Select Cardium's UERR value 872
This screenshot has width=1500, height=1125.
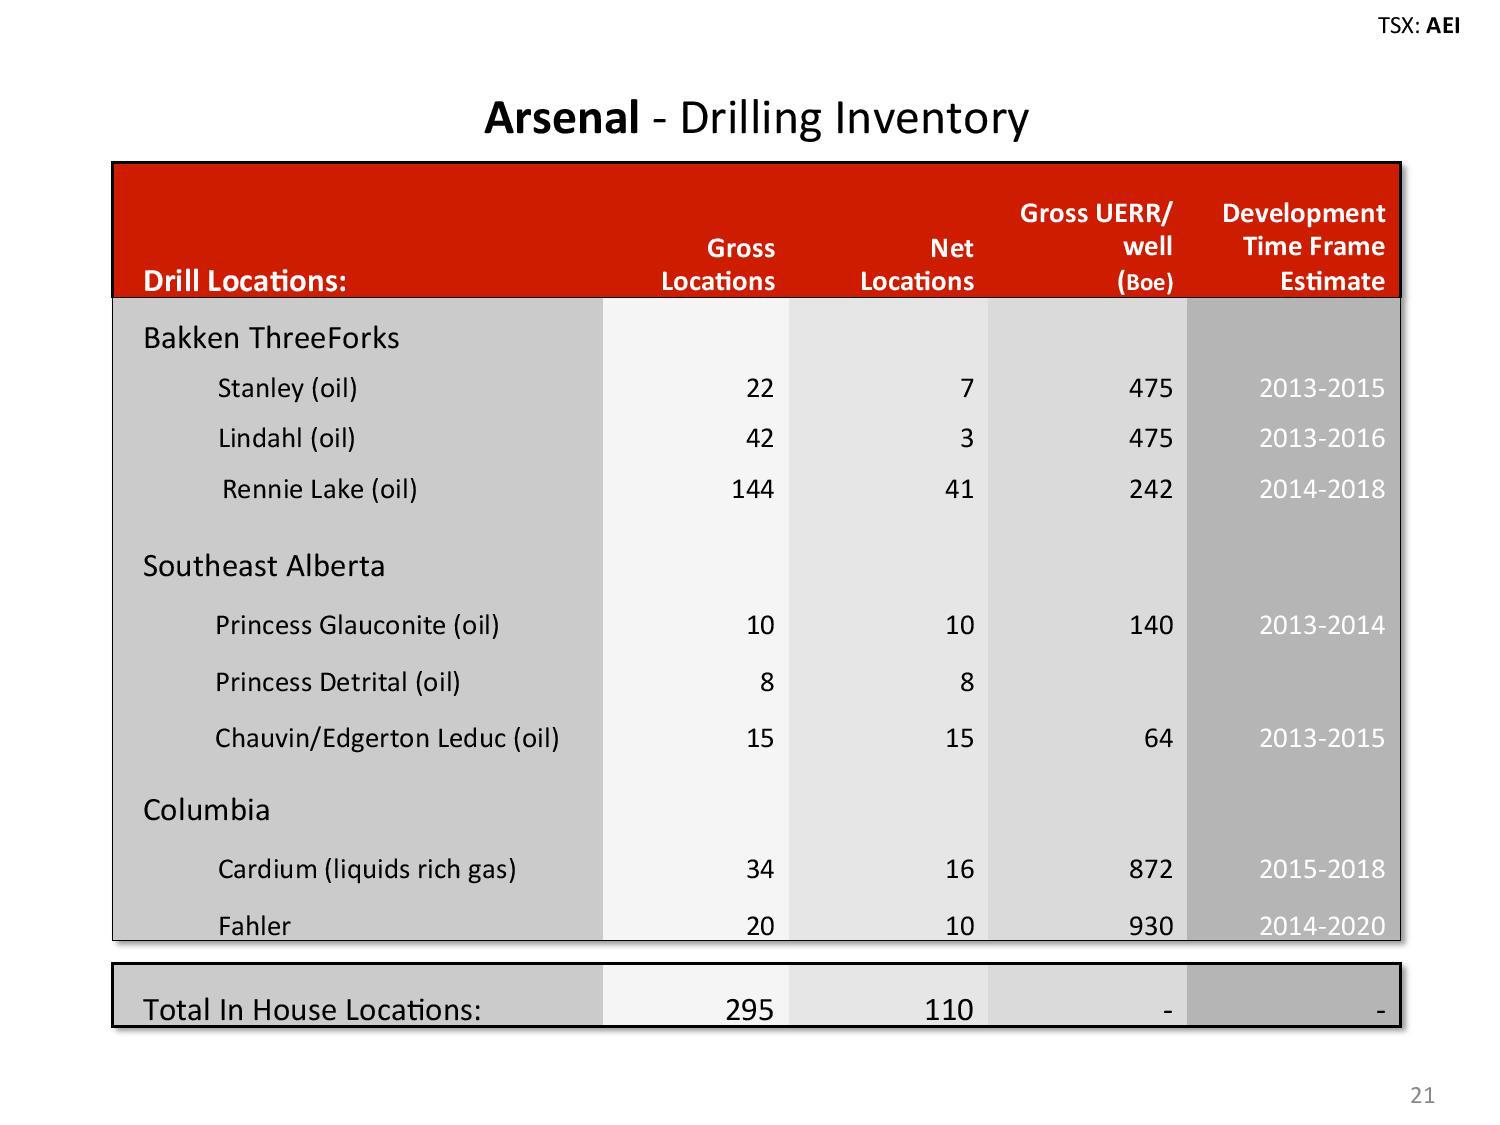[1151, 869]
